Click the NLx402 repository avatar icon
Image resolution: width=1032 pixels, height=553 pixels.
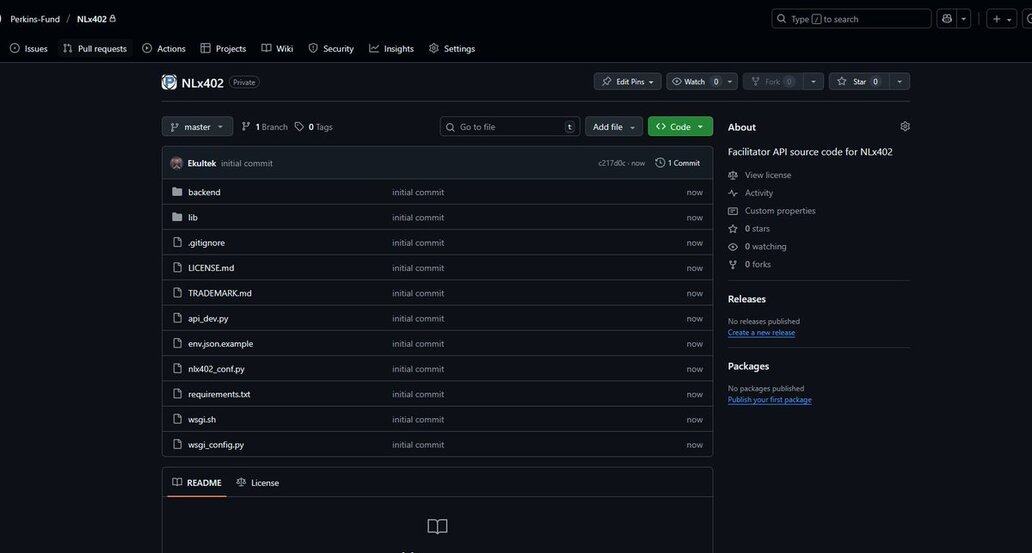(x=169, y=82)
